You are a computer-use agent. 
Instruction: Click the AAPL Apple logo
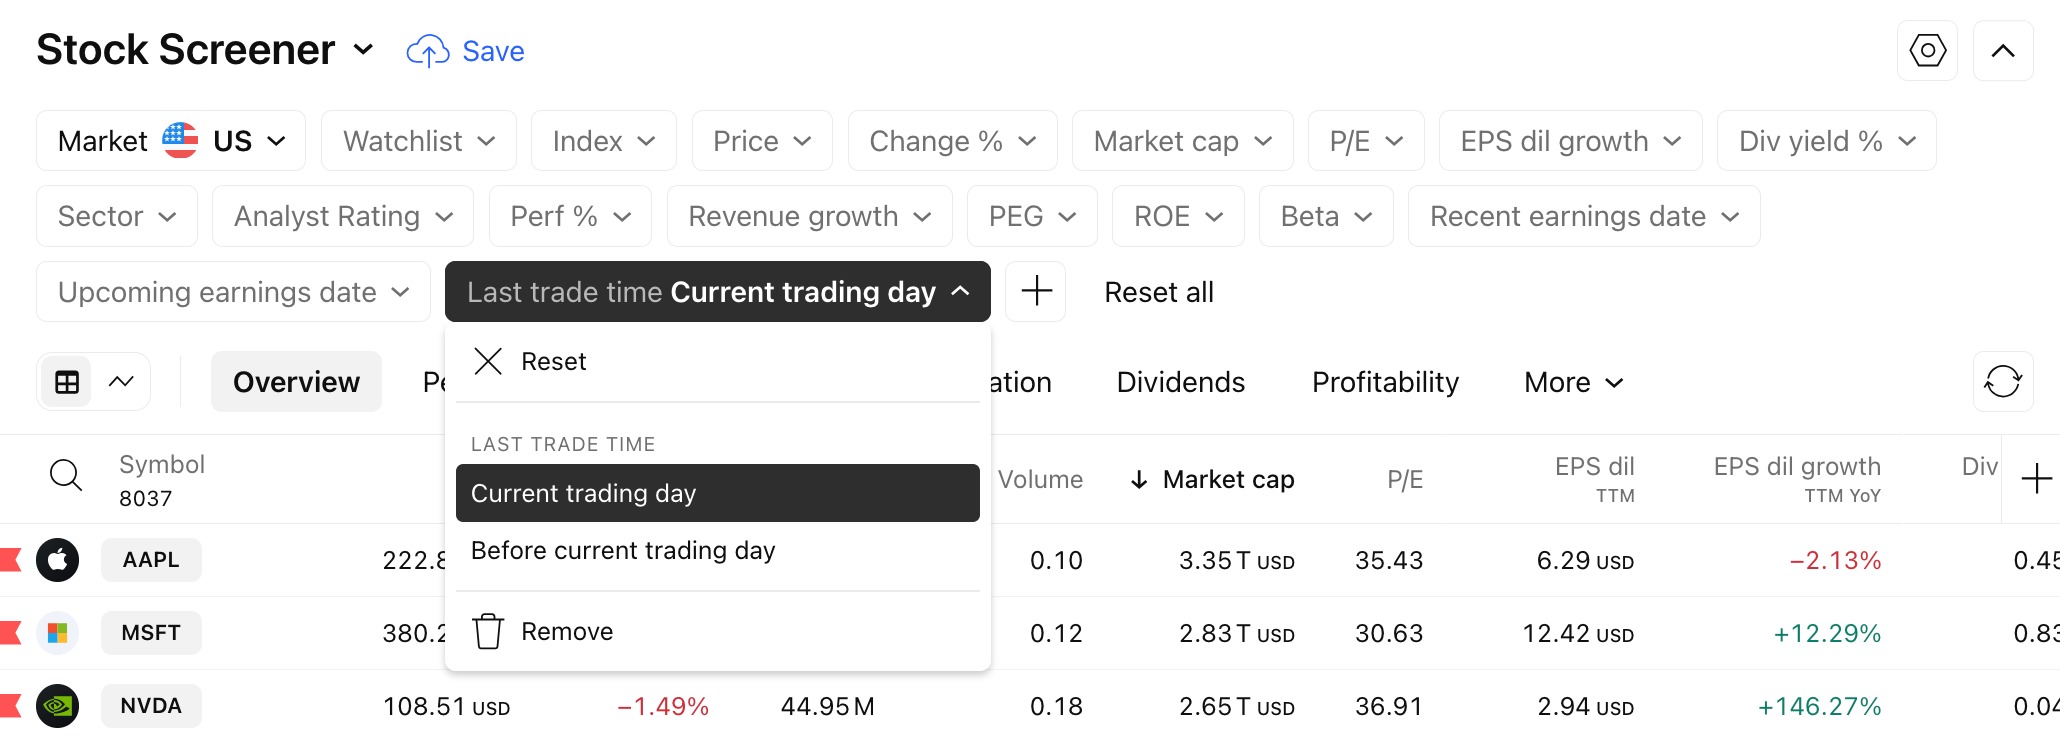(x=58, y=560)
